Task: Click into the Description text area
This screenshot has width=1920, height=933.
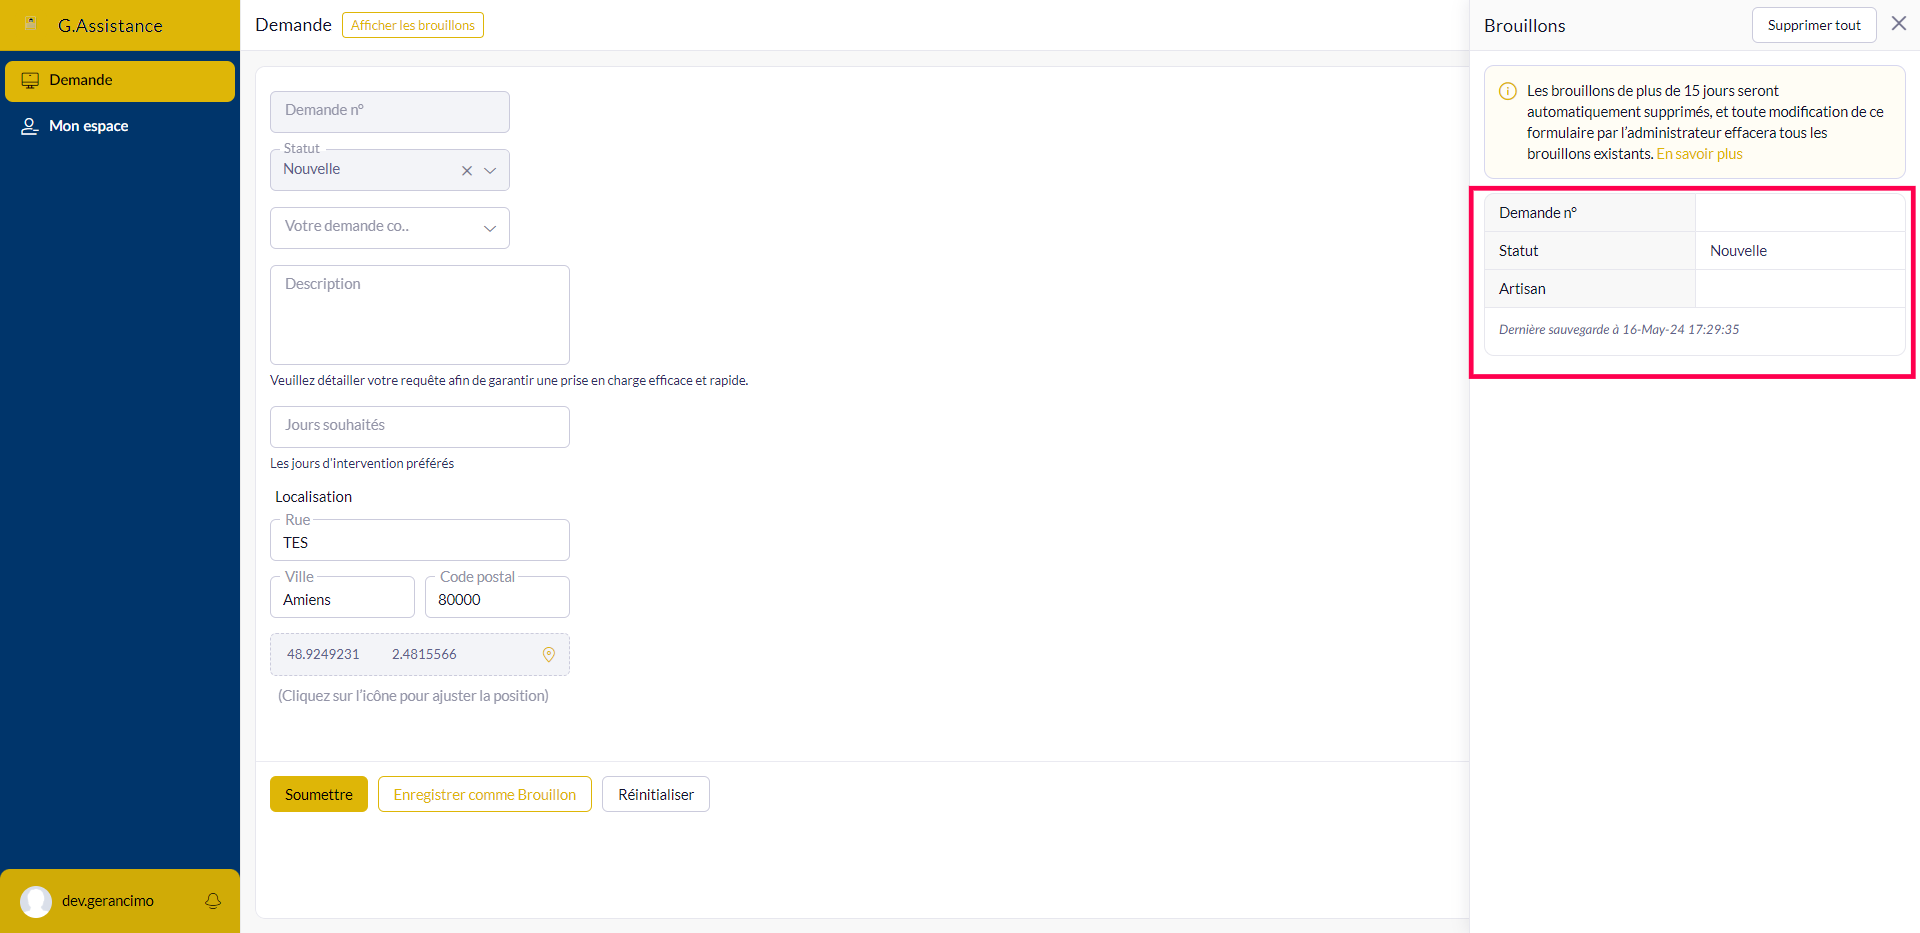Action: 420,315
